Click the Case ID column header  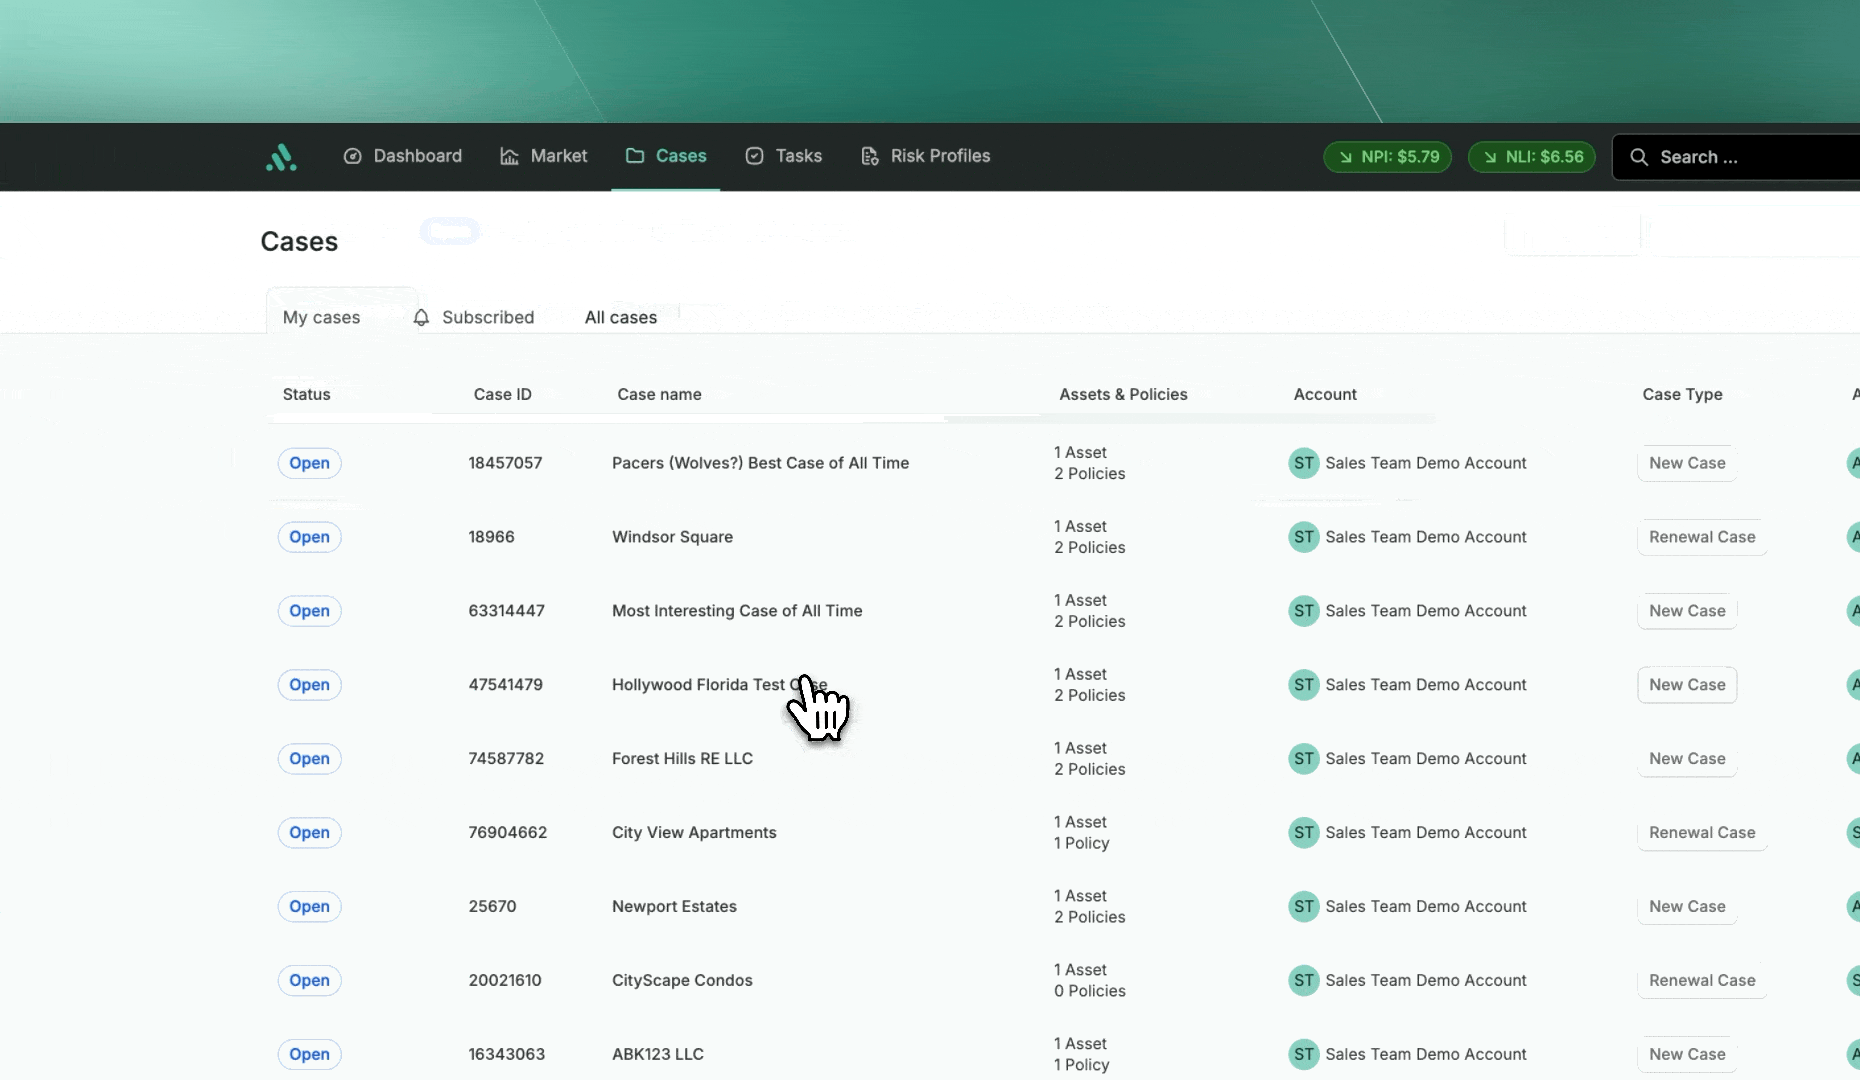[x=502, y=394]
